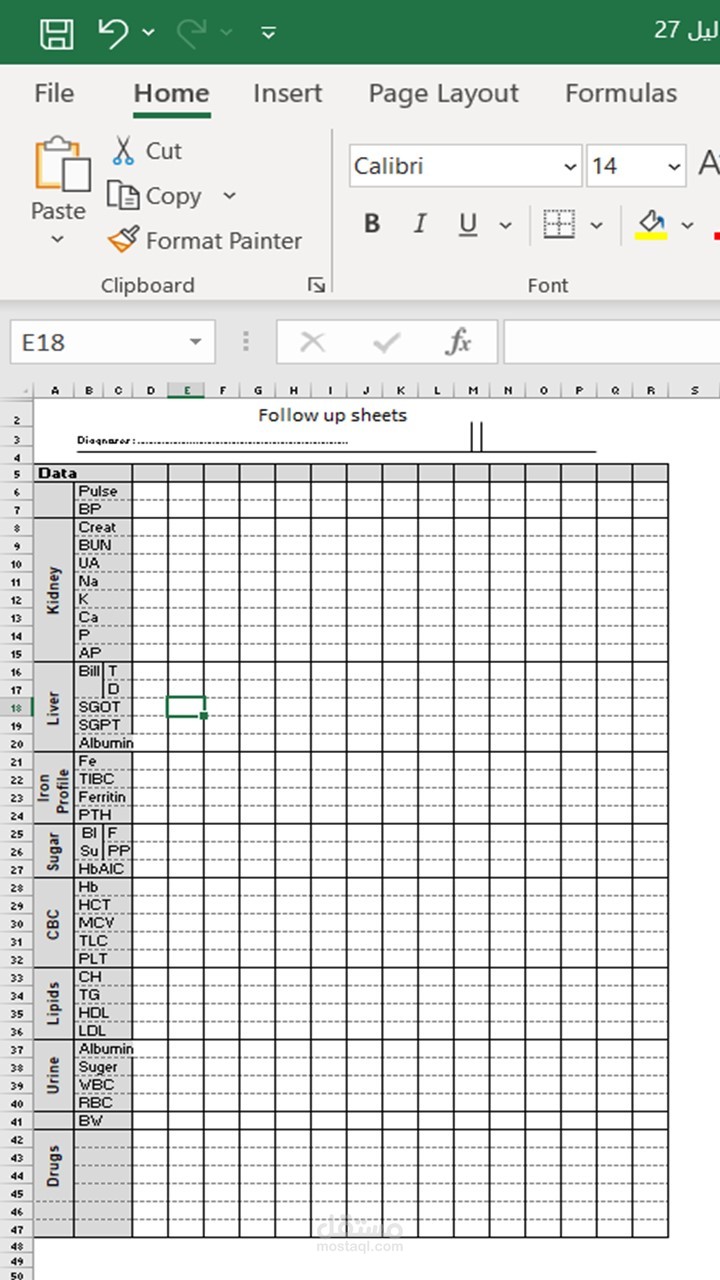Apply yellow fill color bucket
Viewport: 720px width, 1280px height.
pyautogui.click(x=651, y=224)
